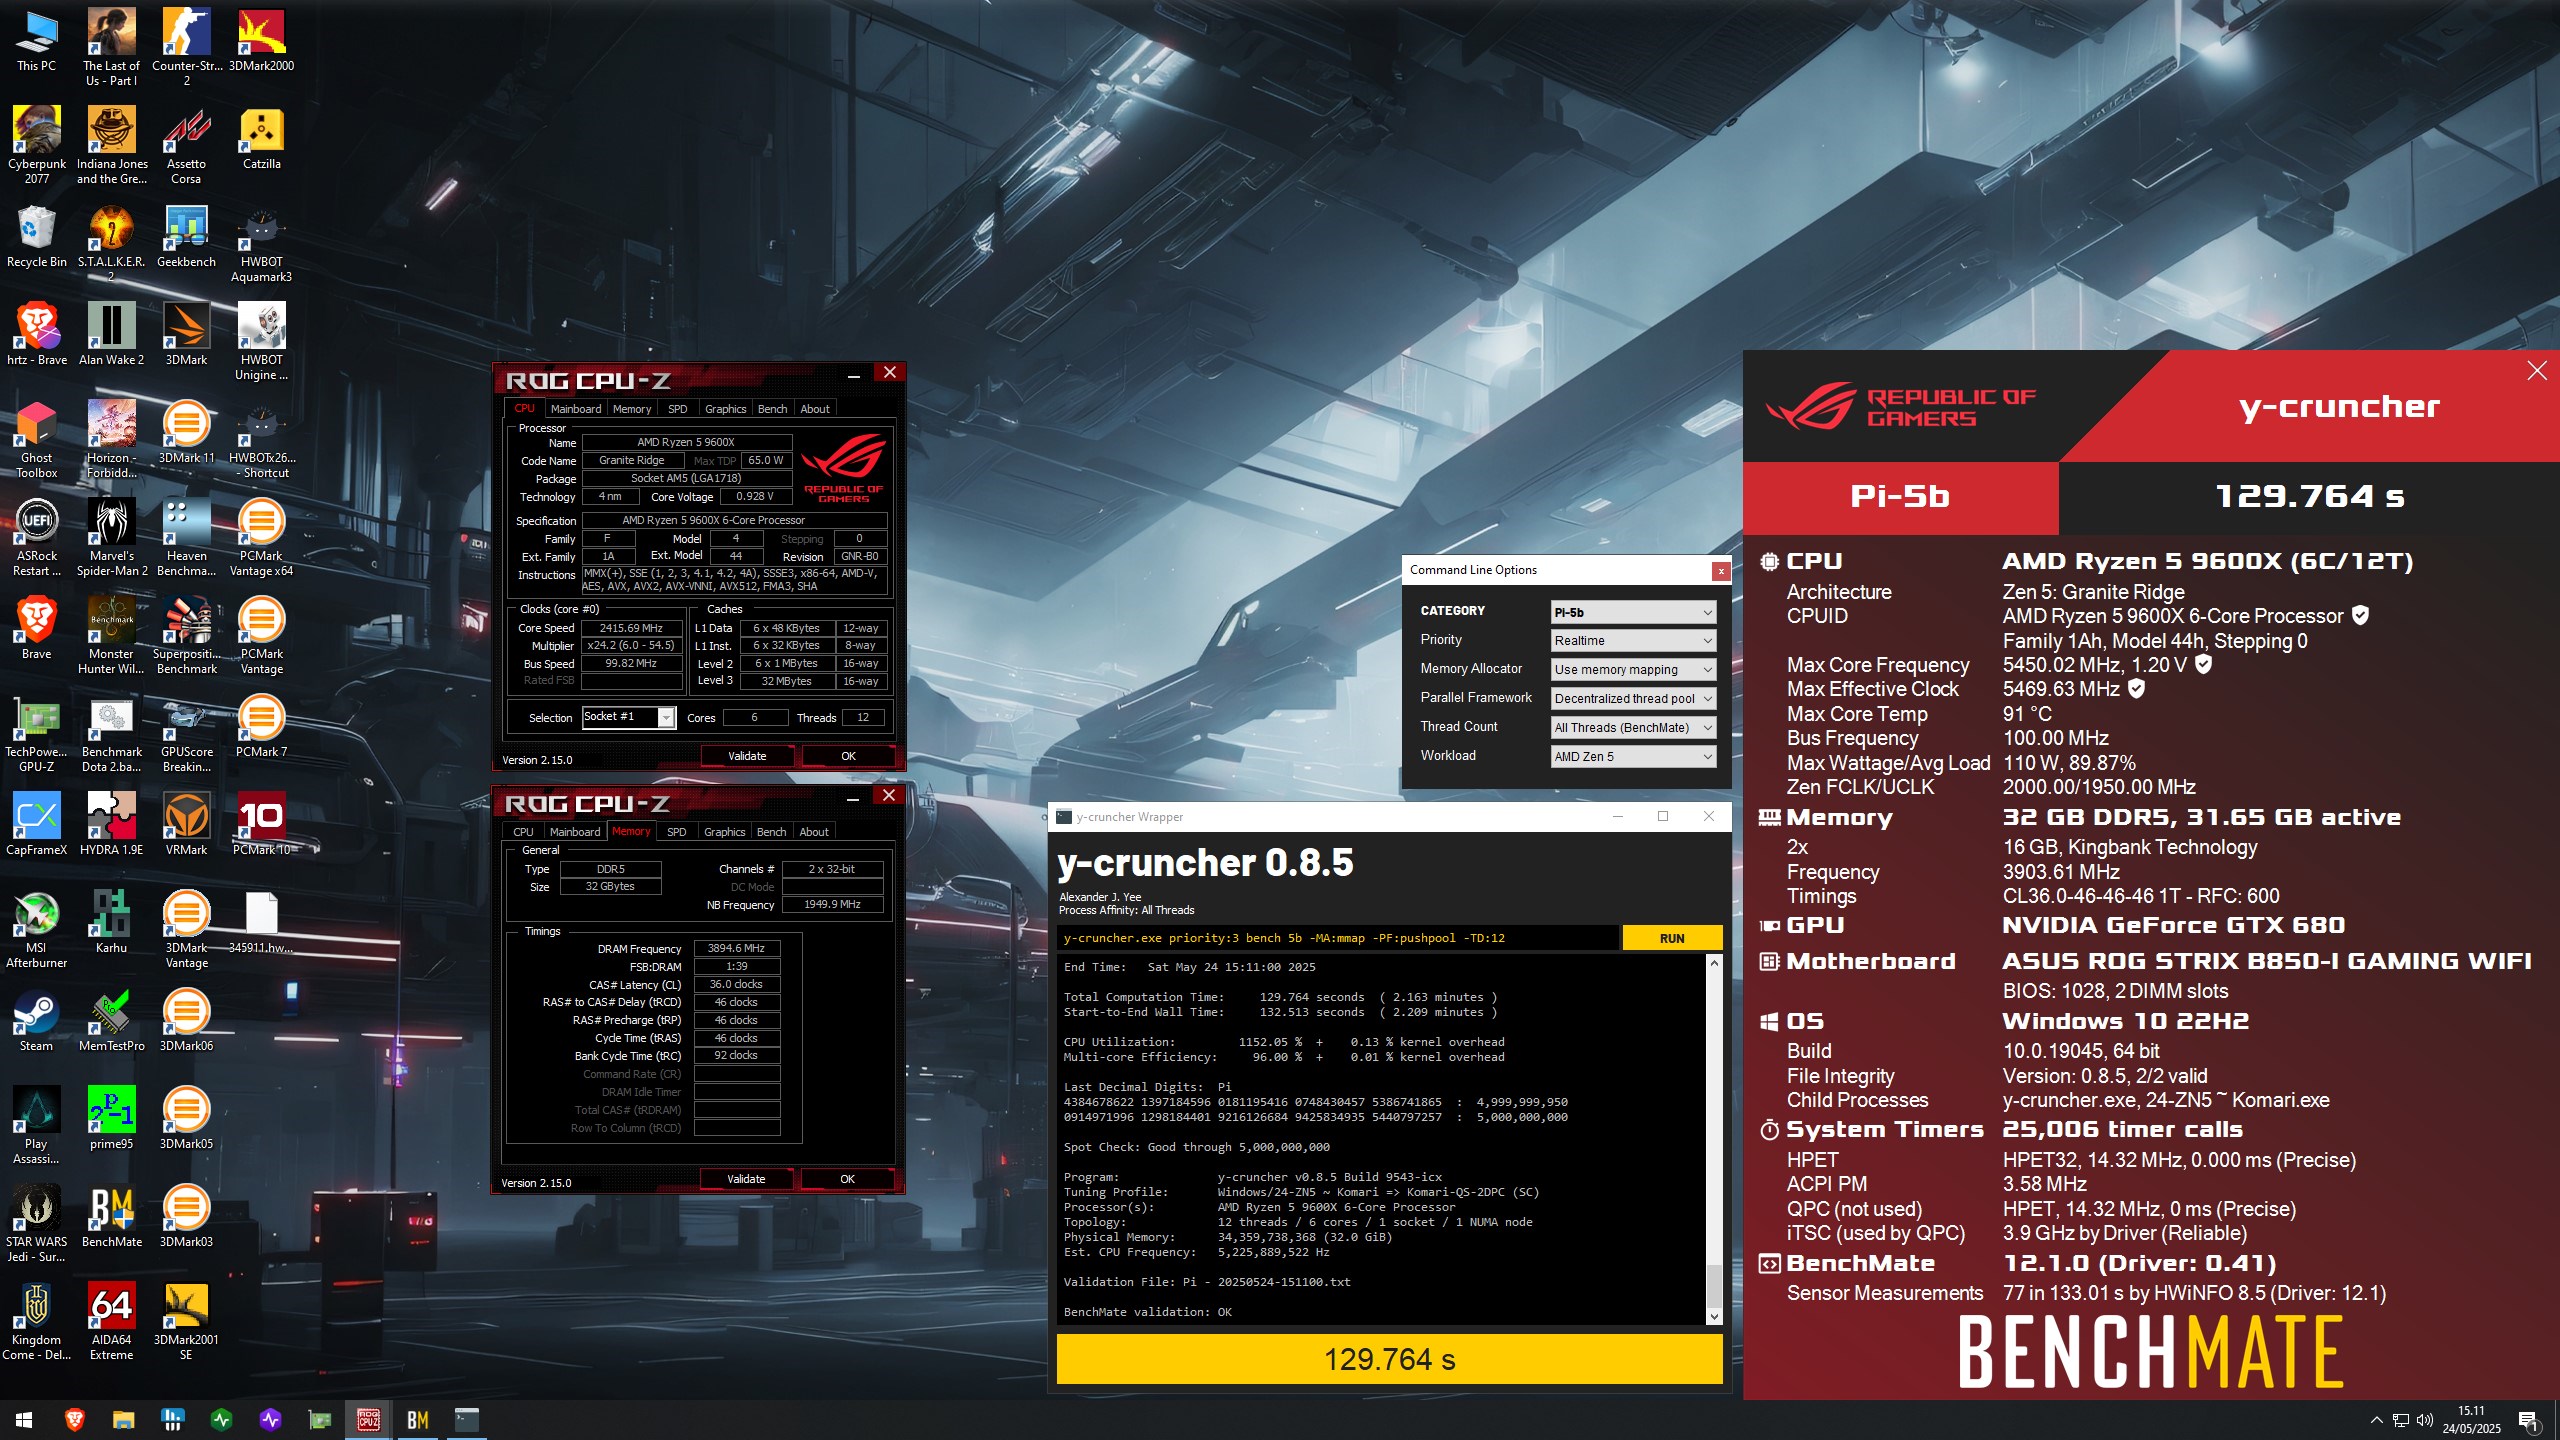Screen dimensions: 2560x1440
Task: Select the TechPowerUp GPU-Z icon
Action: point(37,733)
